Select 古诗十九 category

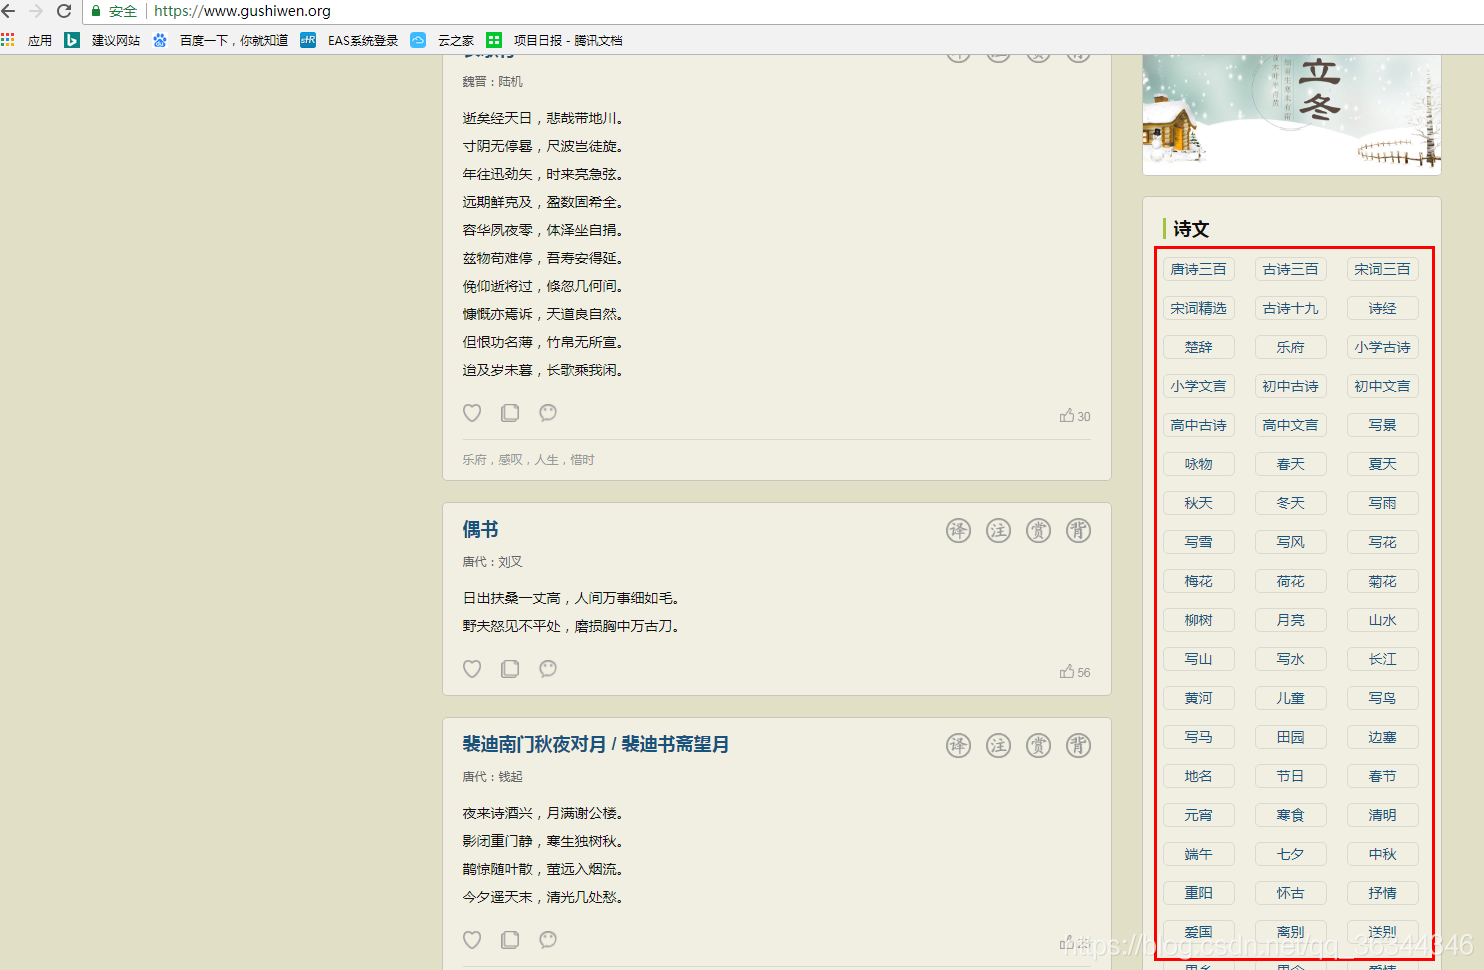click(x=1291, y=308)
